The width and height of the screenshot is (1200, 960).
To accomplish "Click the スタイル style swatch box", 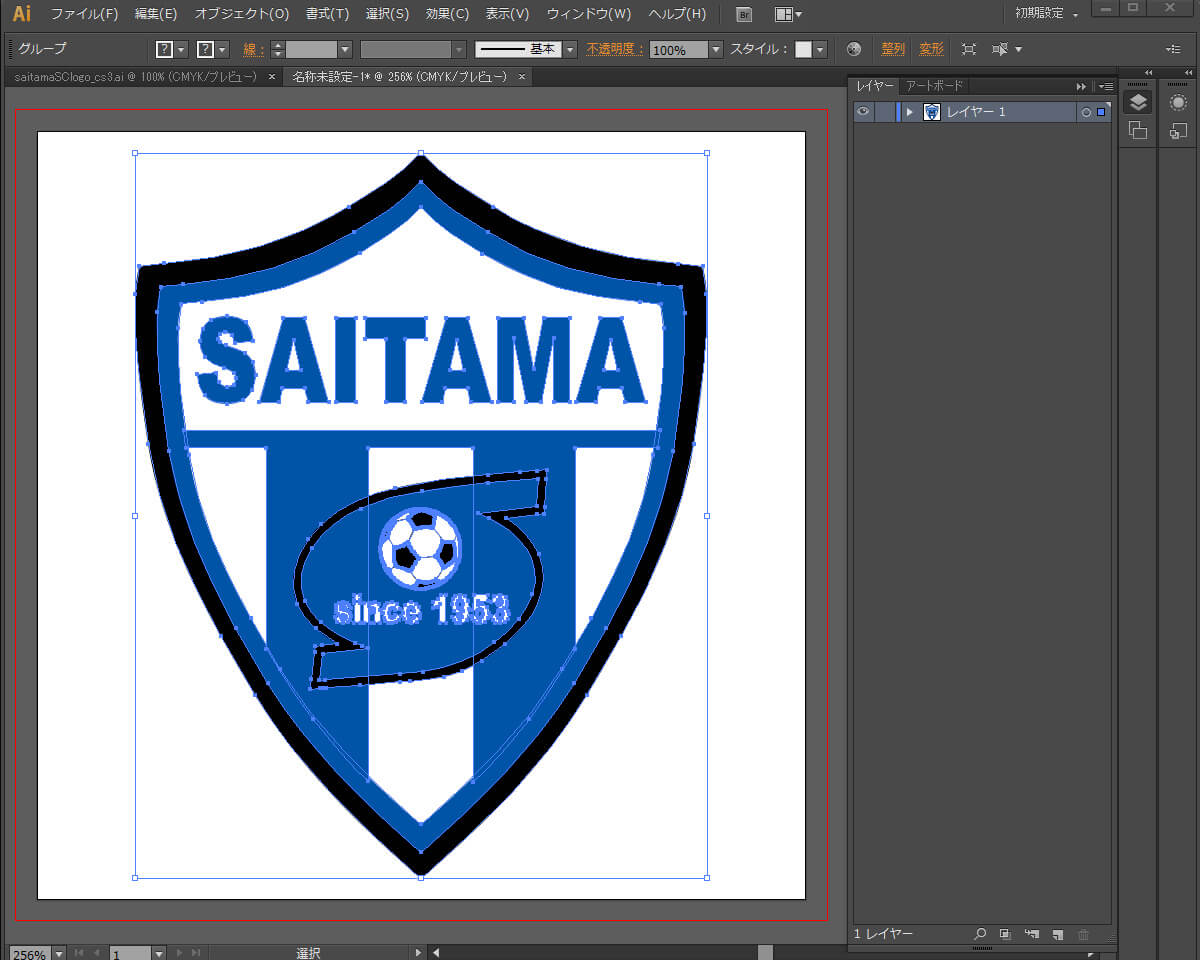I will 803,49.
